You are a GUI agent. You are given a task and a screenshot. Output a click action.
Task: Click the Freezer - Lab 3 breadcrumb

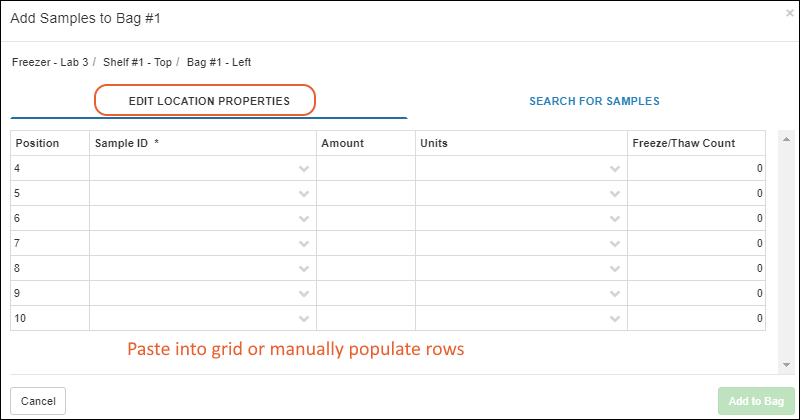(50, 62)
